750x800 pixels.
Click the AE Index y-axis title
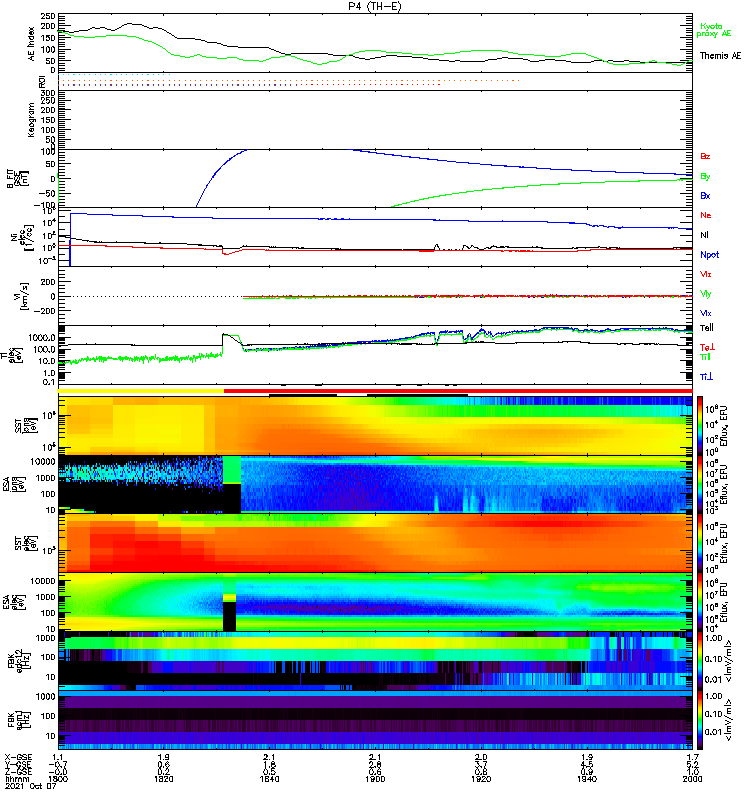32,44
